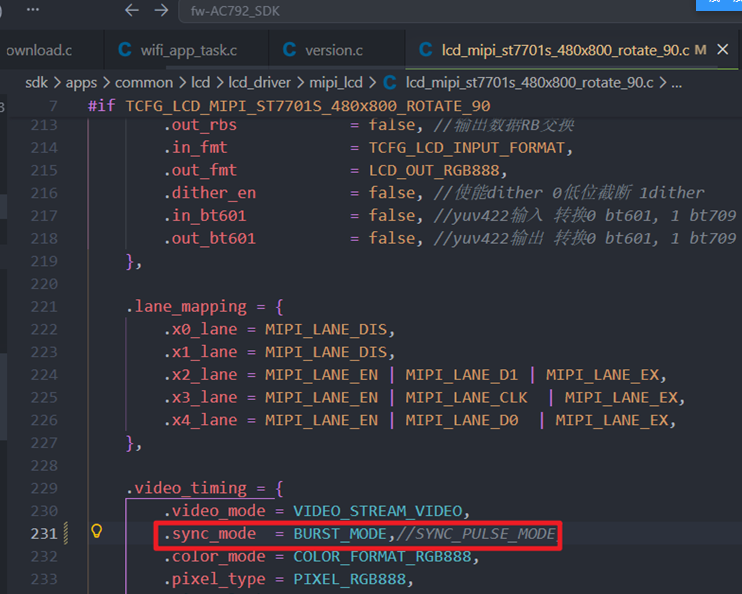Viewport: 742px width, 594px height.
Task: Click the C icon on version.c tab
Action: (289, 49)
